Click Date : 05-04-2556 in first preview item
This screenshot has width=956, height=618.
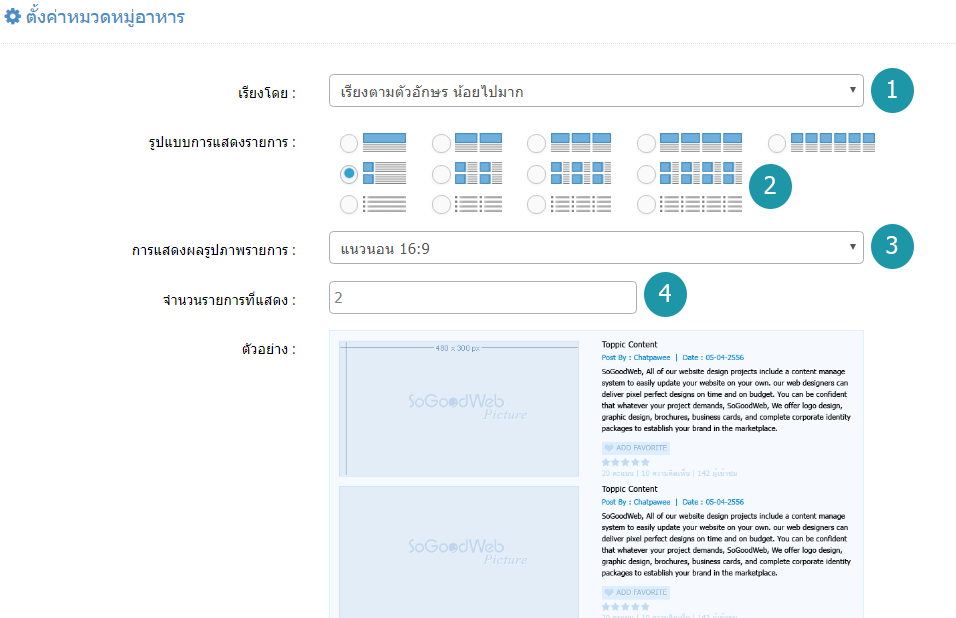[713, 358]
